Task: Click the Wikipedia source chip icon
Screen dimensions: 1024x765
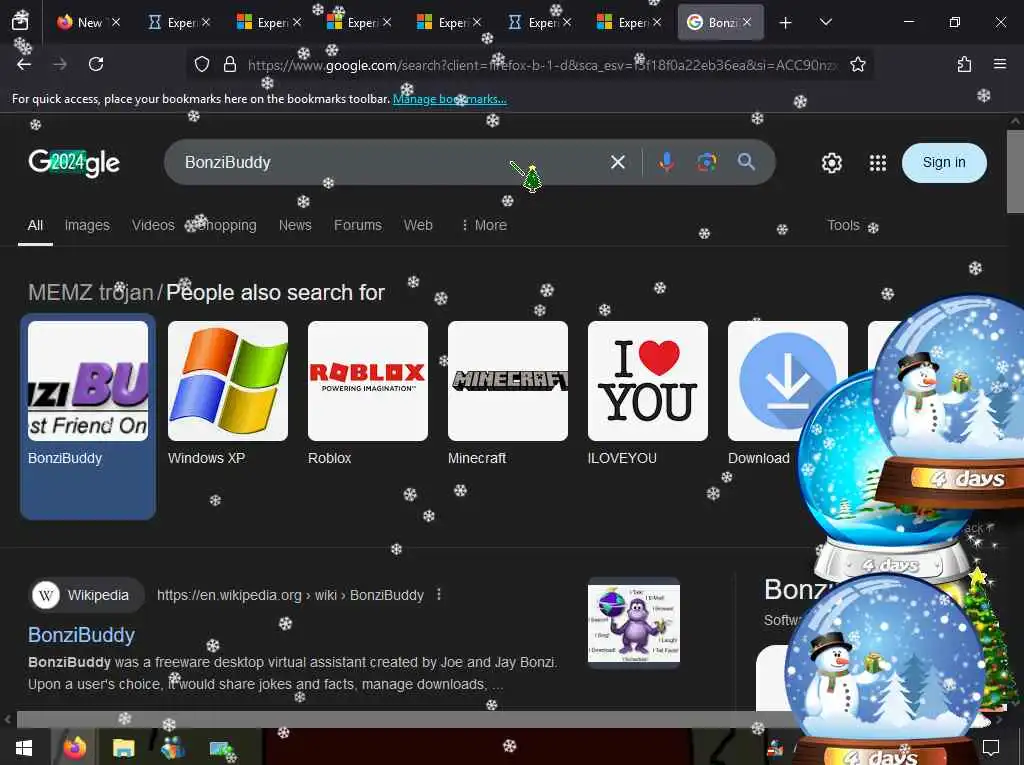Action: [x=46, y=595]
